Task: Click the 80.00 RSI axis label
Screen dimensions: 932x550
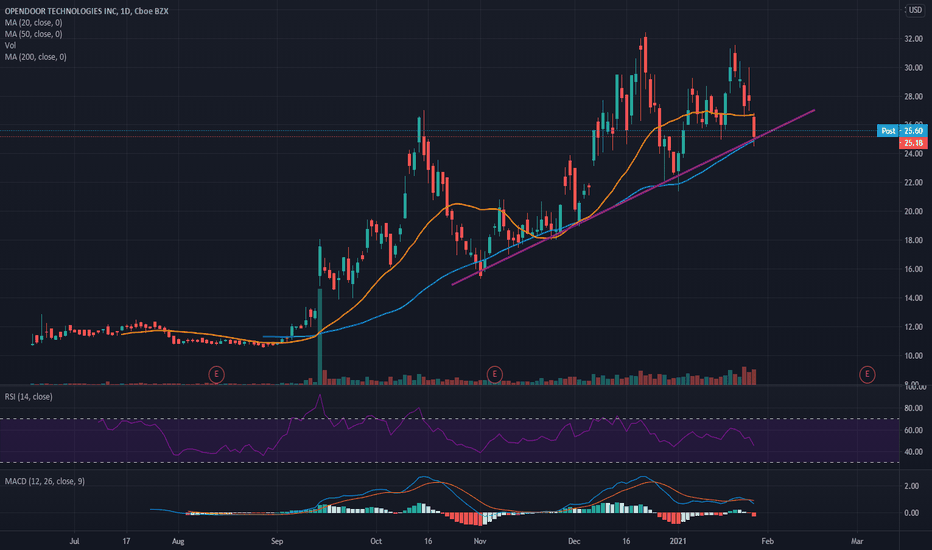Action: click(914, 408)
